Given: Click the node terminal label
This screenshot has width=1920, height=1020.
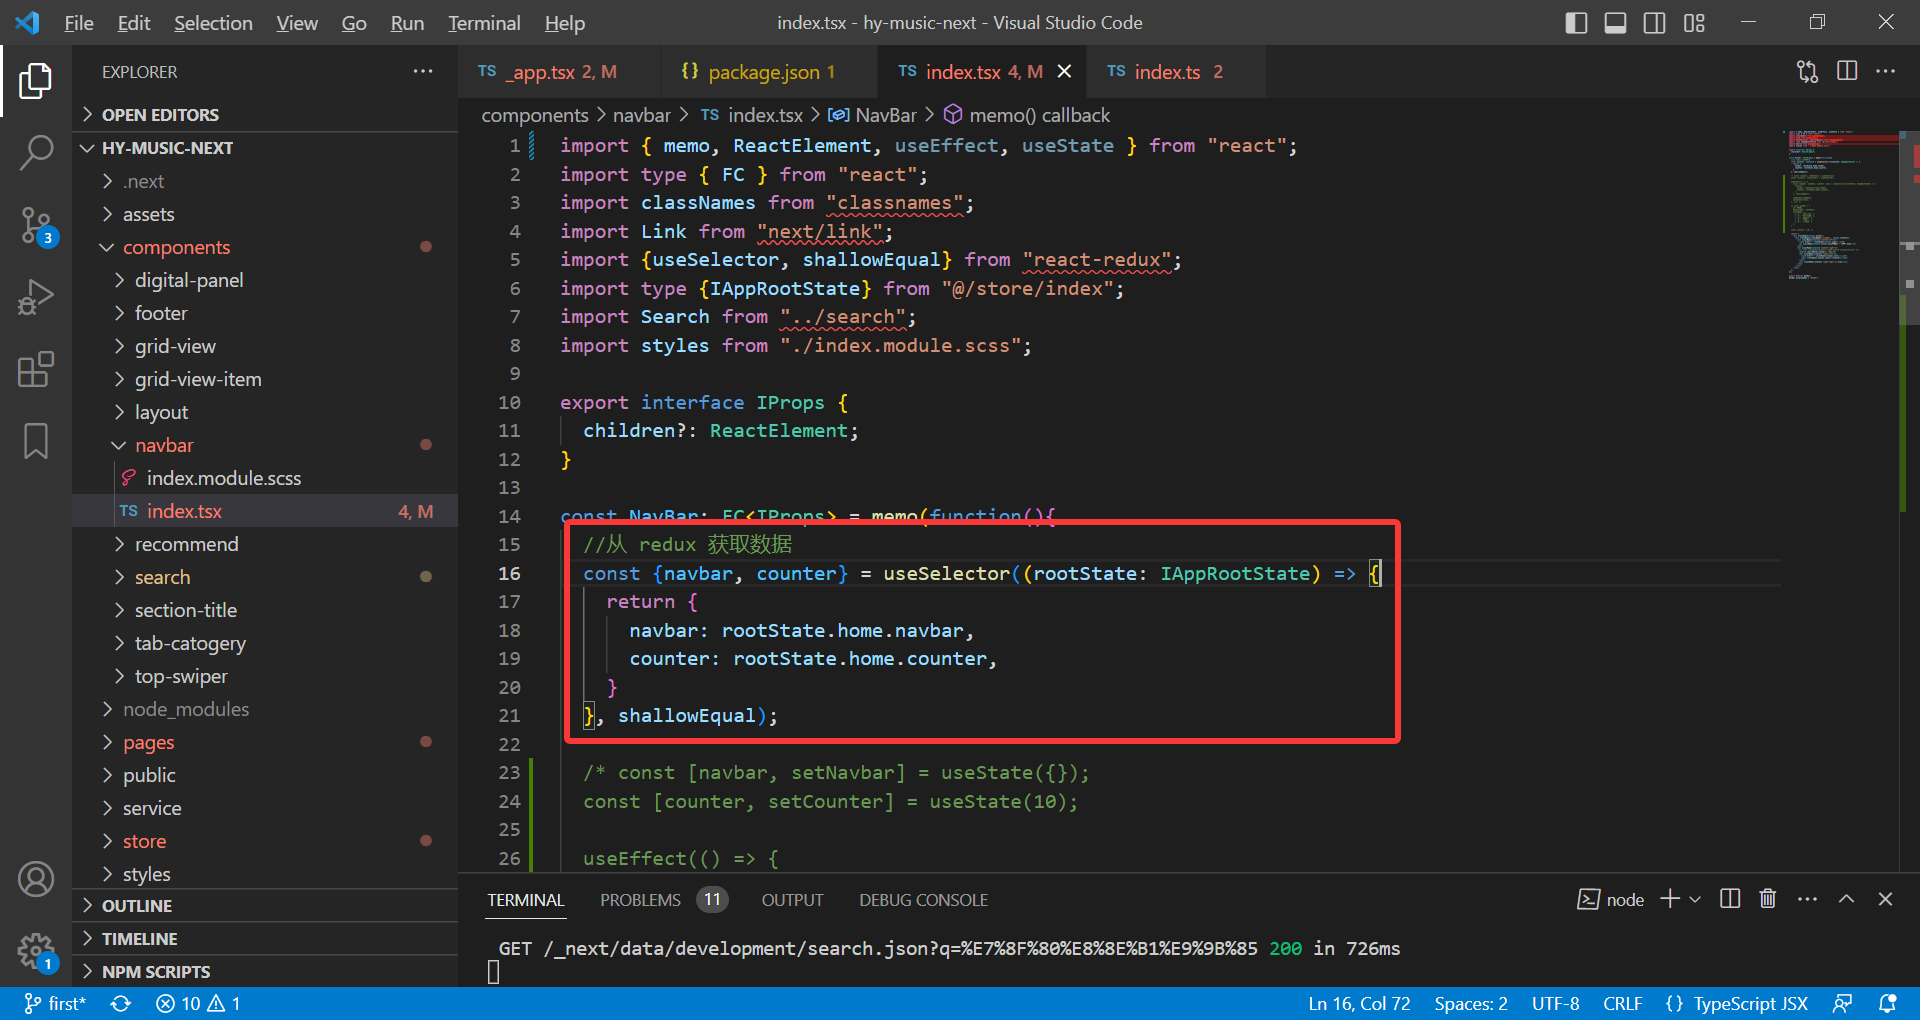Looking at the screenshot, I should [1611, 899].
